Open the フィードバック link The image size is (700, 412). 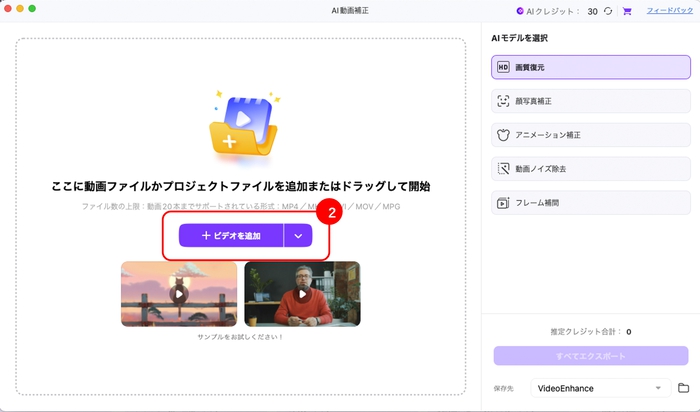pos(670,11)
